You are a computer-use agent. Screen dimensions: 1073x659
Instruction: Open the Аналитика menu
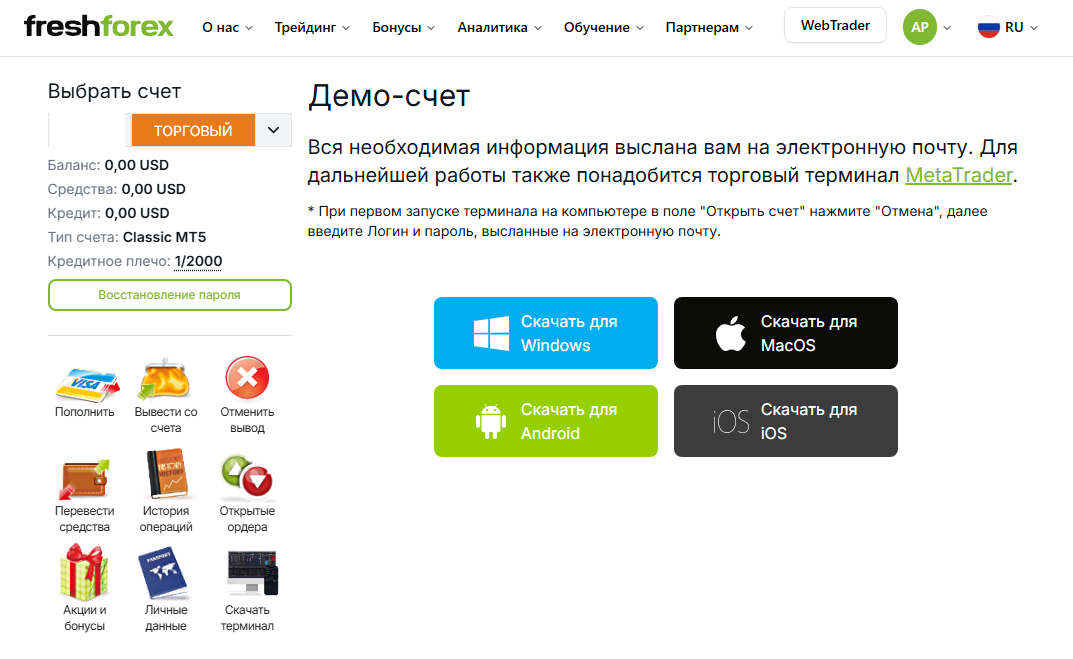pyautogui.click(x=500, y=27)
